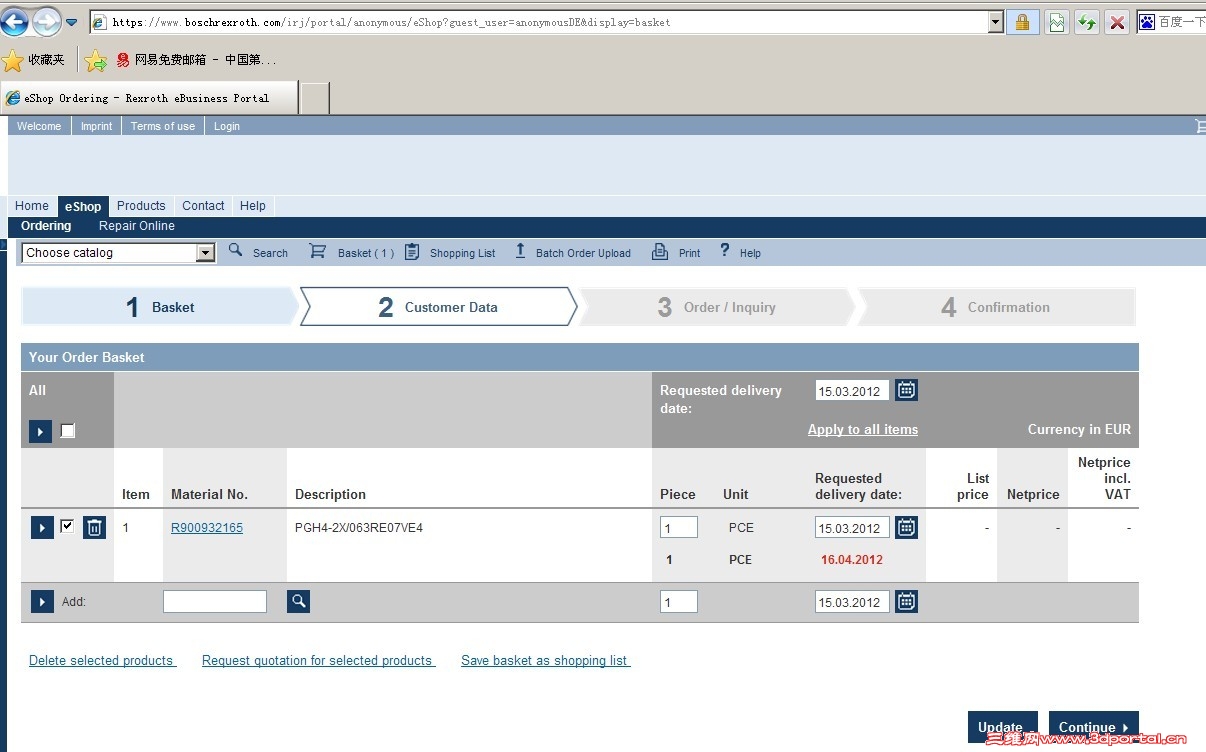Click Apply to all items link

point(863,430)
